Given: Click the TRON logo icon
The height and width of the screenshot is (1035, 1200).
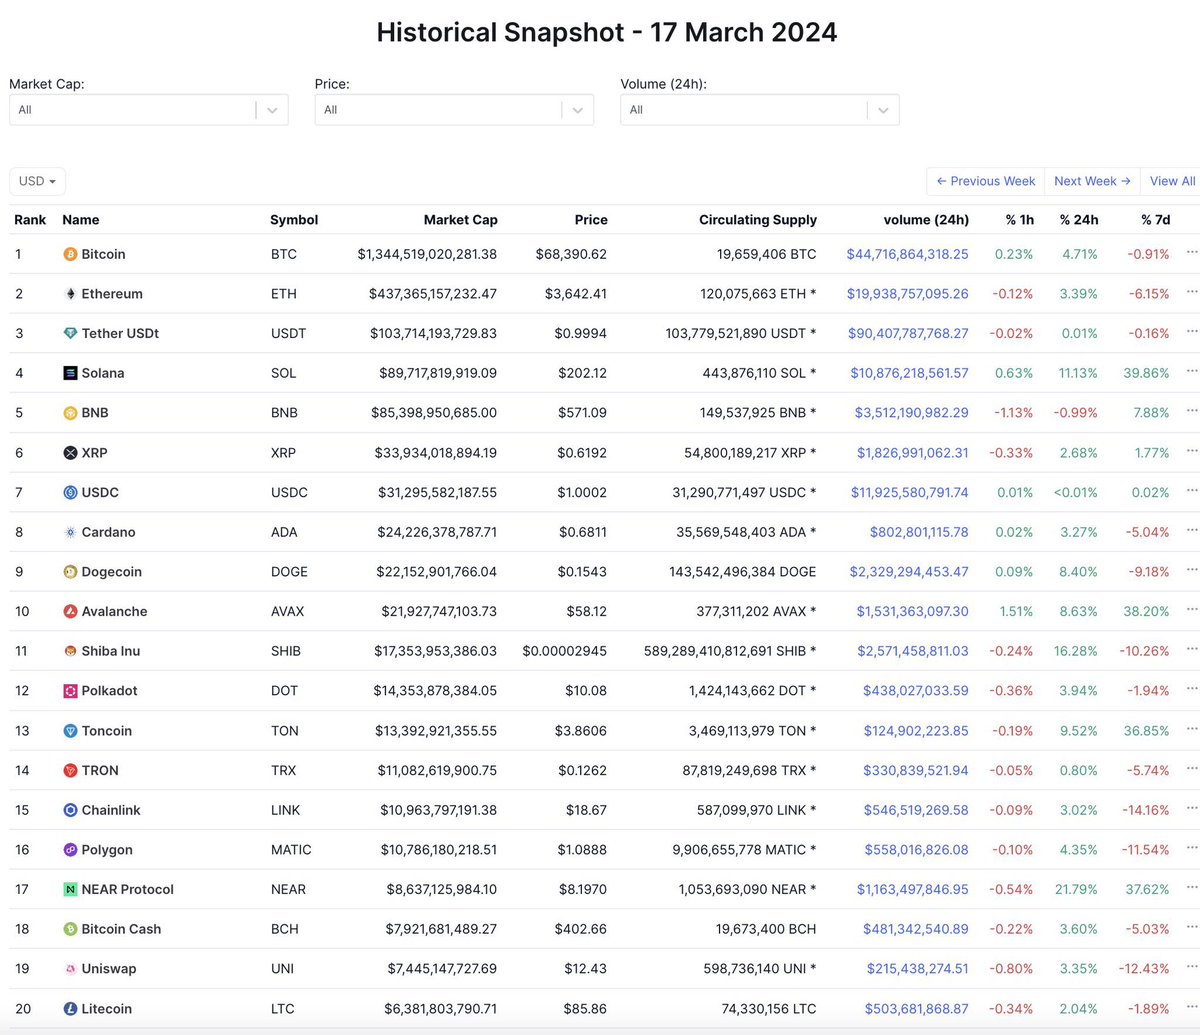Looking at the screenshot, I should point(70,770).
